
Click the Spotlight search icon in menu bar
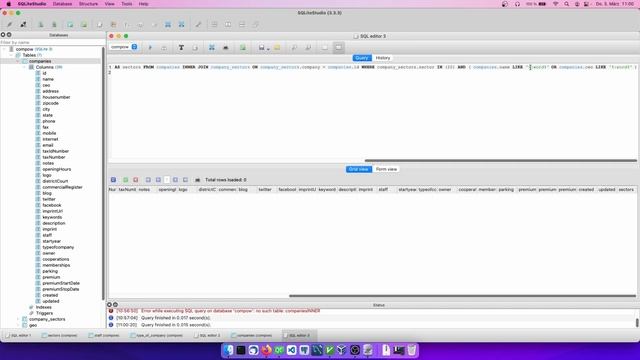(x=567, y=4)
